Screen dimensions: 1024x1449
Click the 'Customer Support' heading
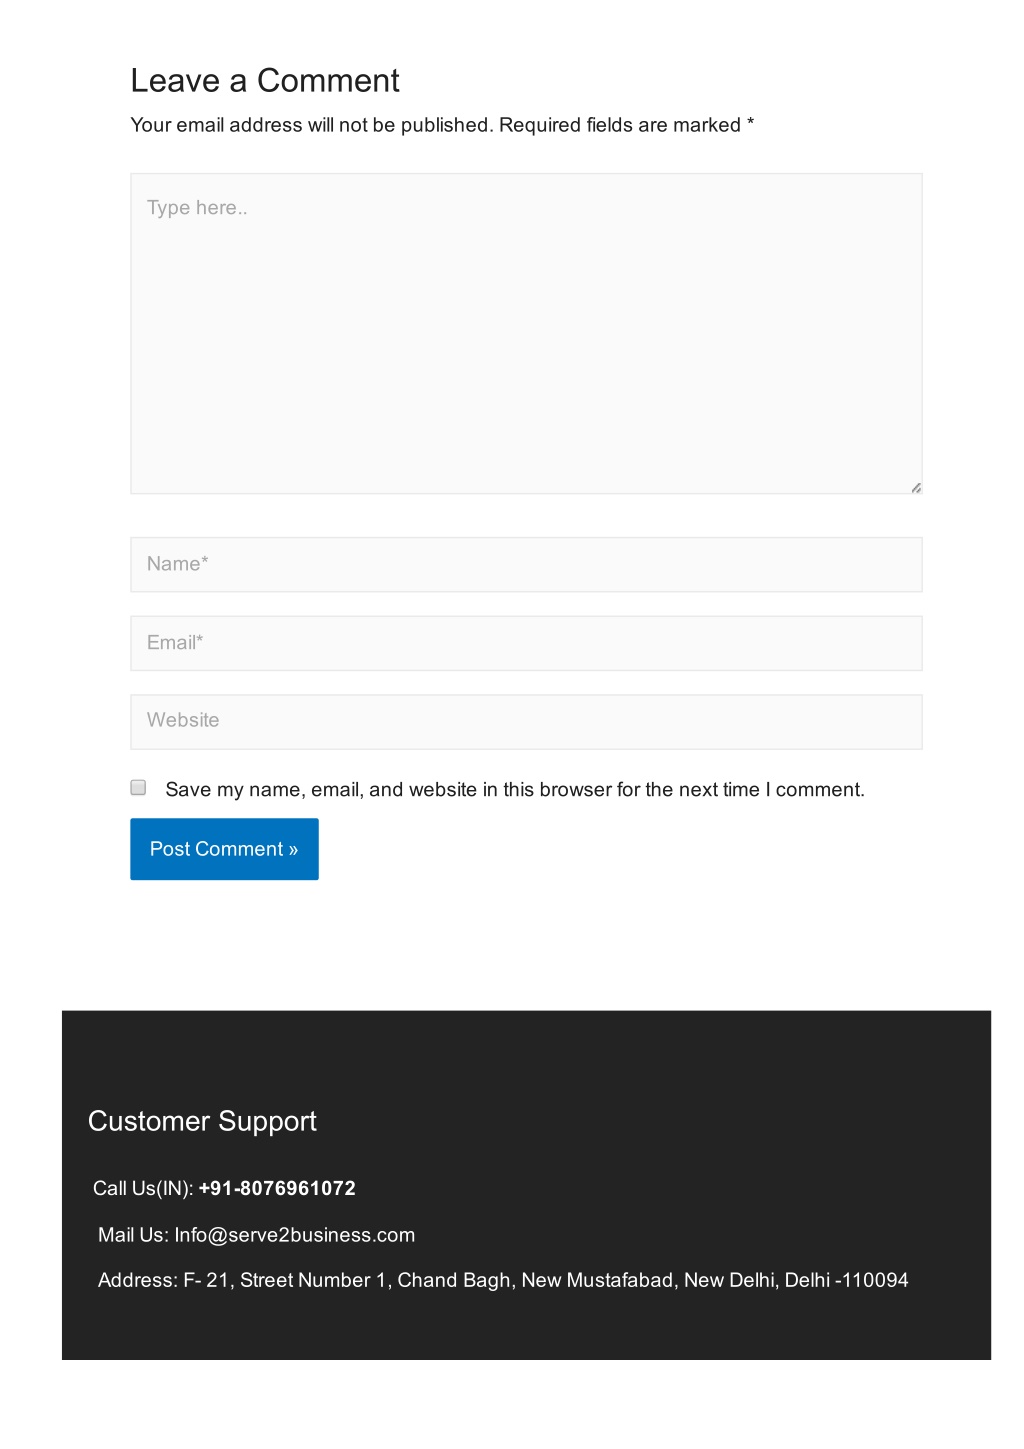202,1121
